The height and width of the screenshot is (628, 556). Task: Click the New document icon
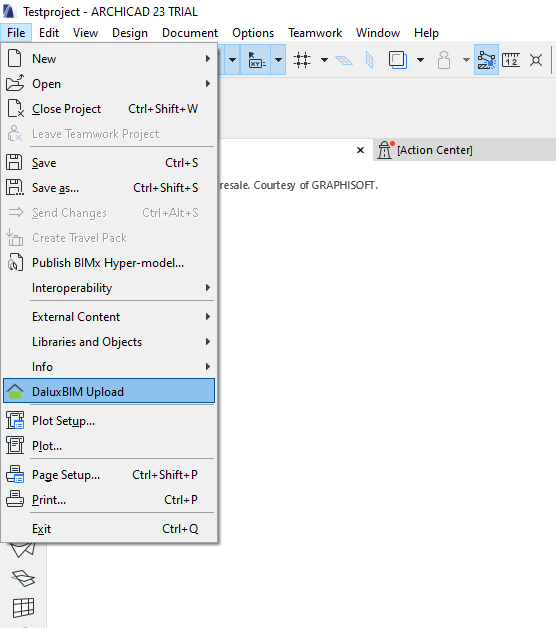coord(15,58)
